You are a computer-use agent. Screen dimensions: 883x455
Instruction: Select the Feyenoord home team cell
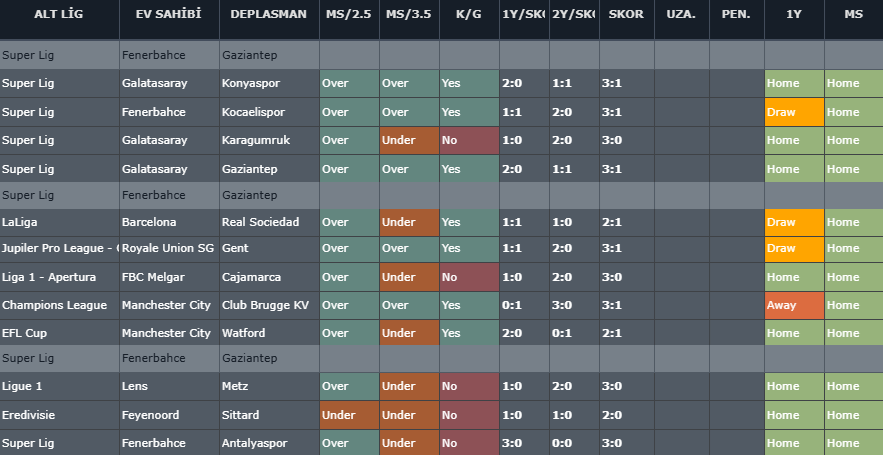pos(169,415)
